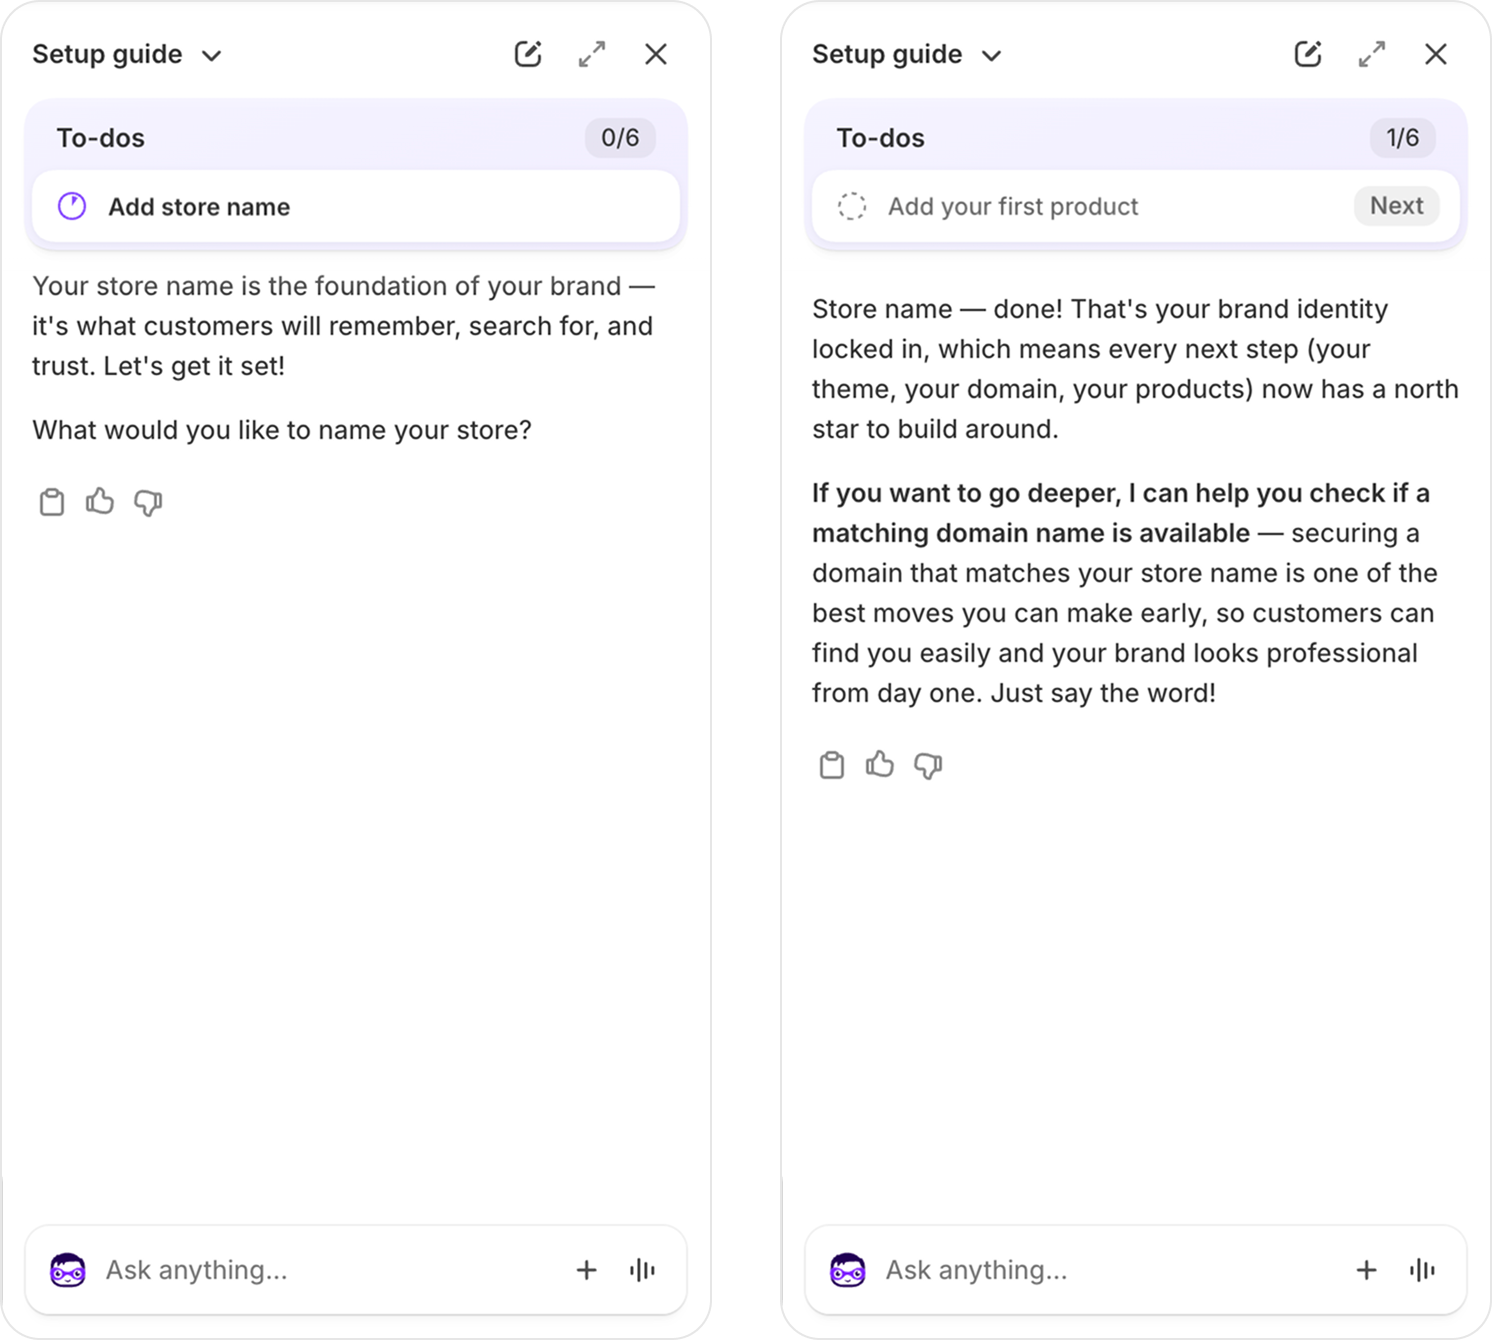Click the new chat icon in left panel
The width and height of the screenshot is (1492, 1340).
click(528, 54)
